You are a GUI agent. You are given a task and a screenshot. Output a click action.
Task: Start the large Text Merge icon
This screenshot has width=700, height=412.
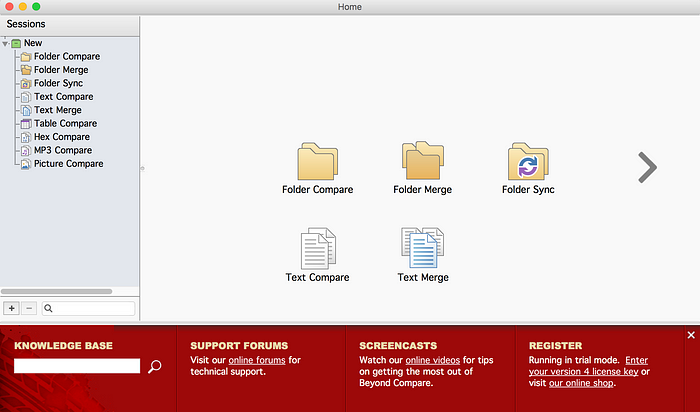coord(423,248)
